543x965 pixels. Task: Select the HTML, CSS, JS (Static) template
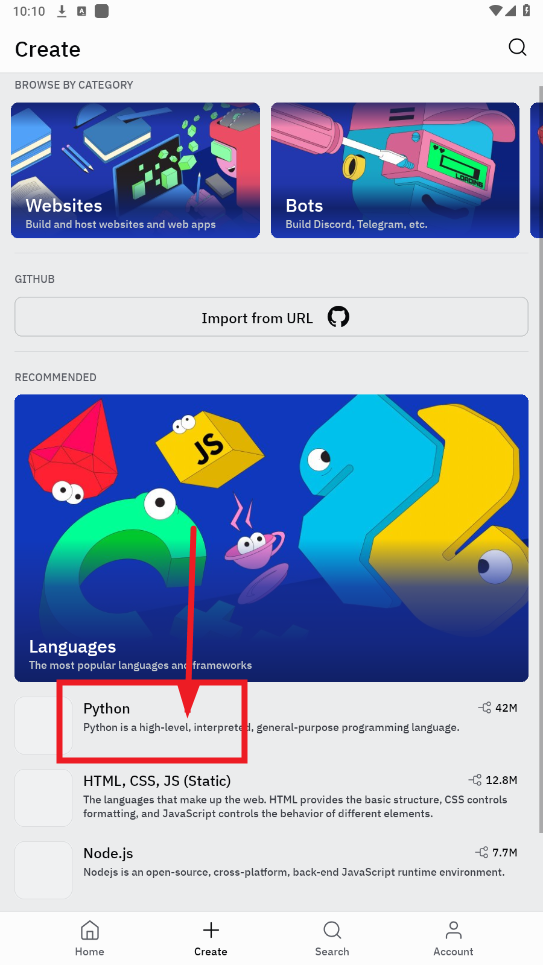(272, 798)
